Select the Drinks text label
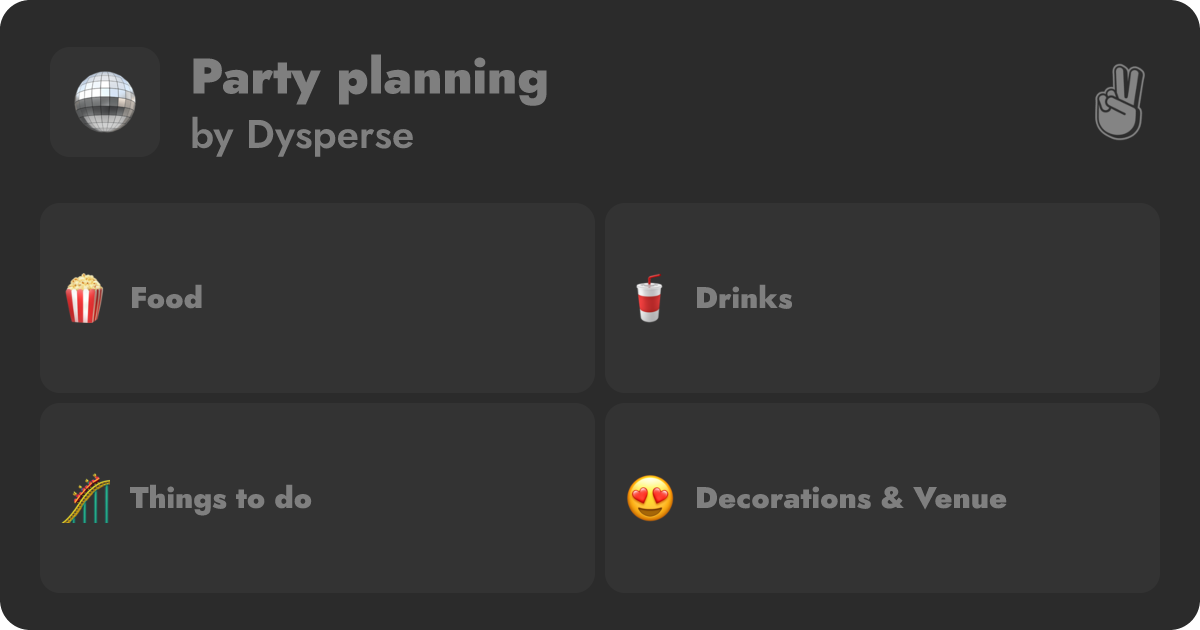The height and width of the screenshot is (630, 1200). pyautogui.click(x=744, y=298)
